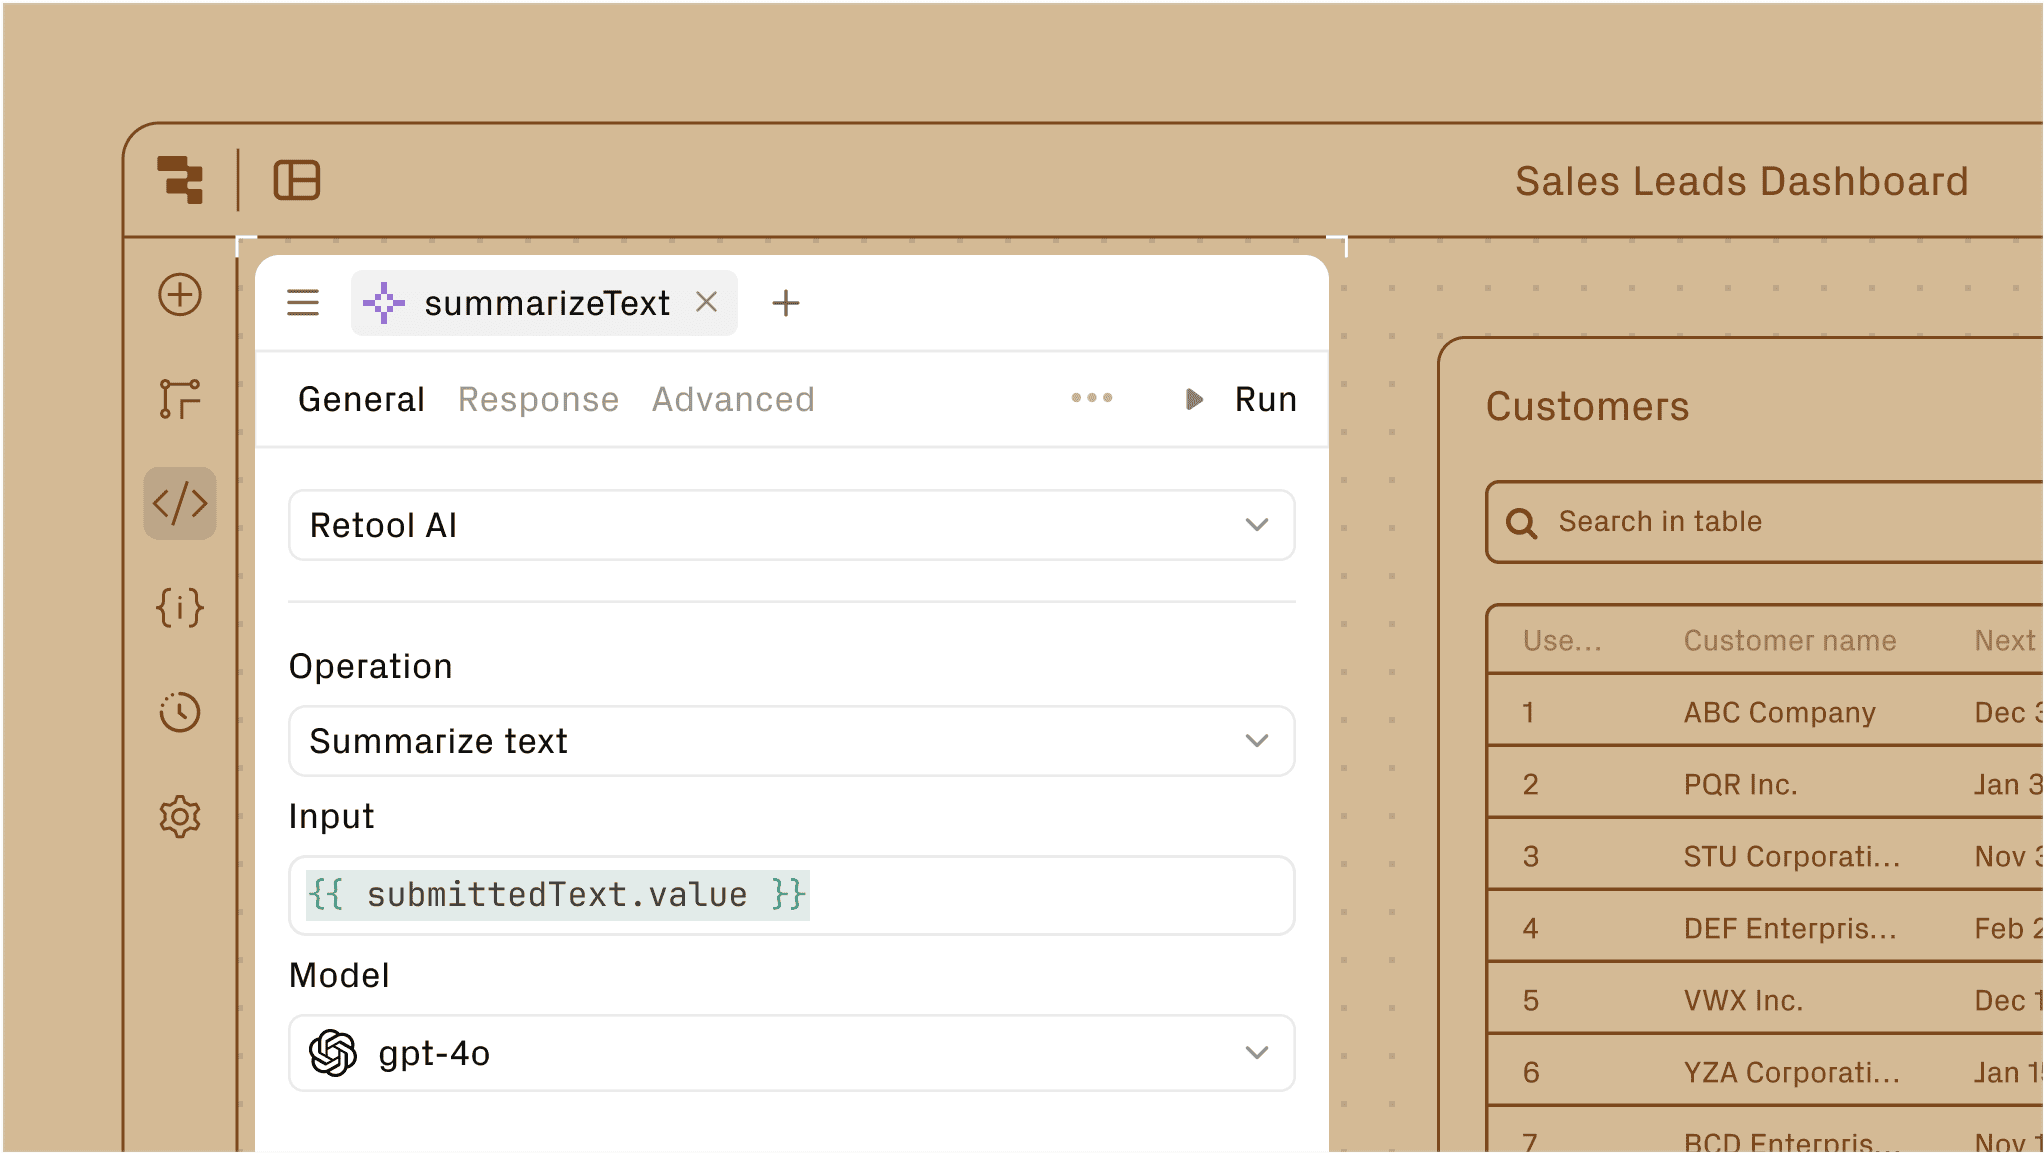Open the state inspector braces icon
The image size is (2044, 1153).
point(180,608)
